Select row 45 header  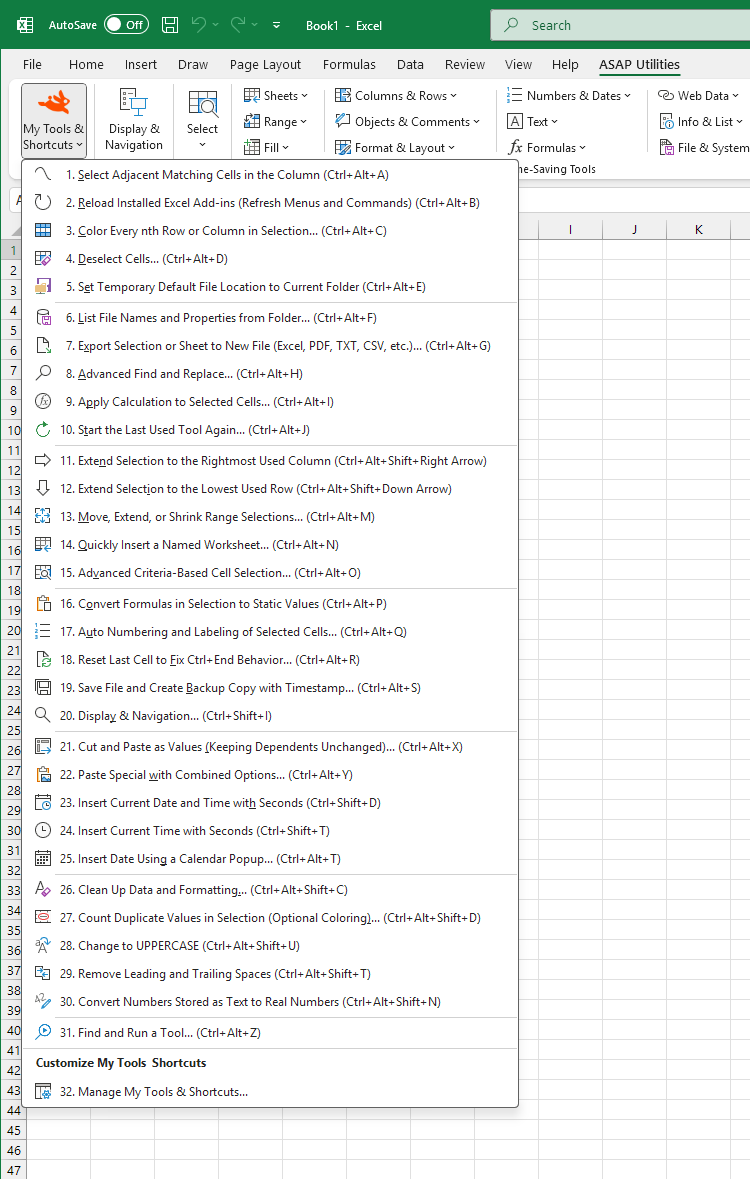tap(14, 1130)
